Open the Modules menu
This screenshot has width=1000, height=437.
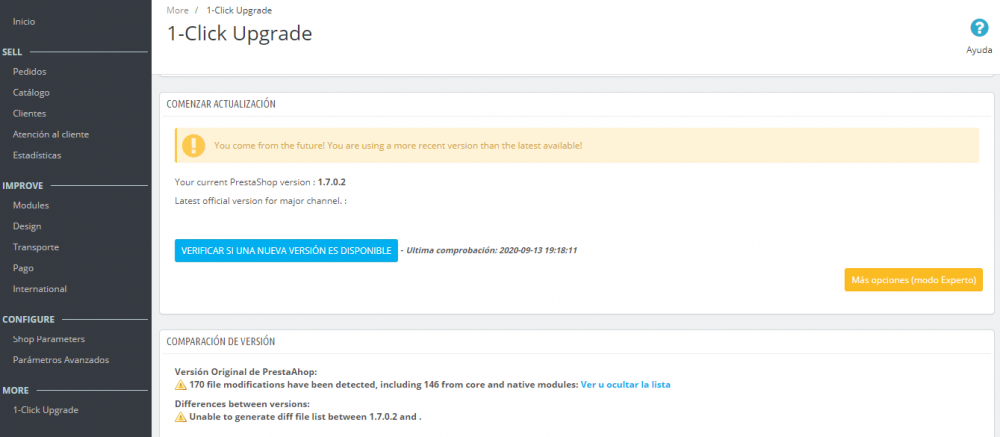click(31, 205)
